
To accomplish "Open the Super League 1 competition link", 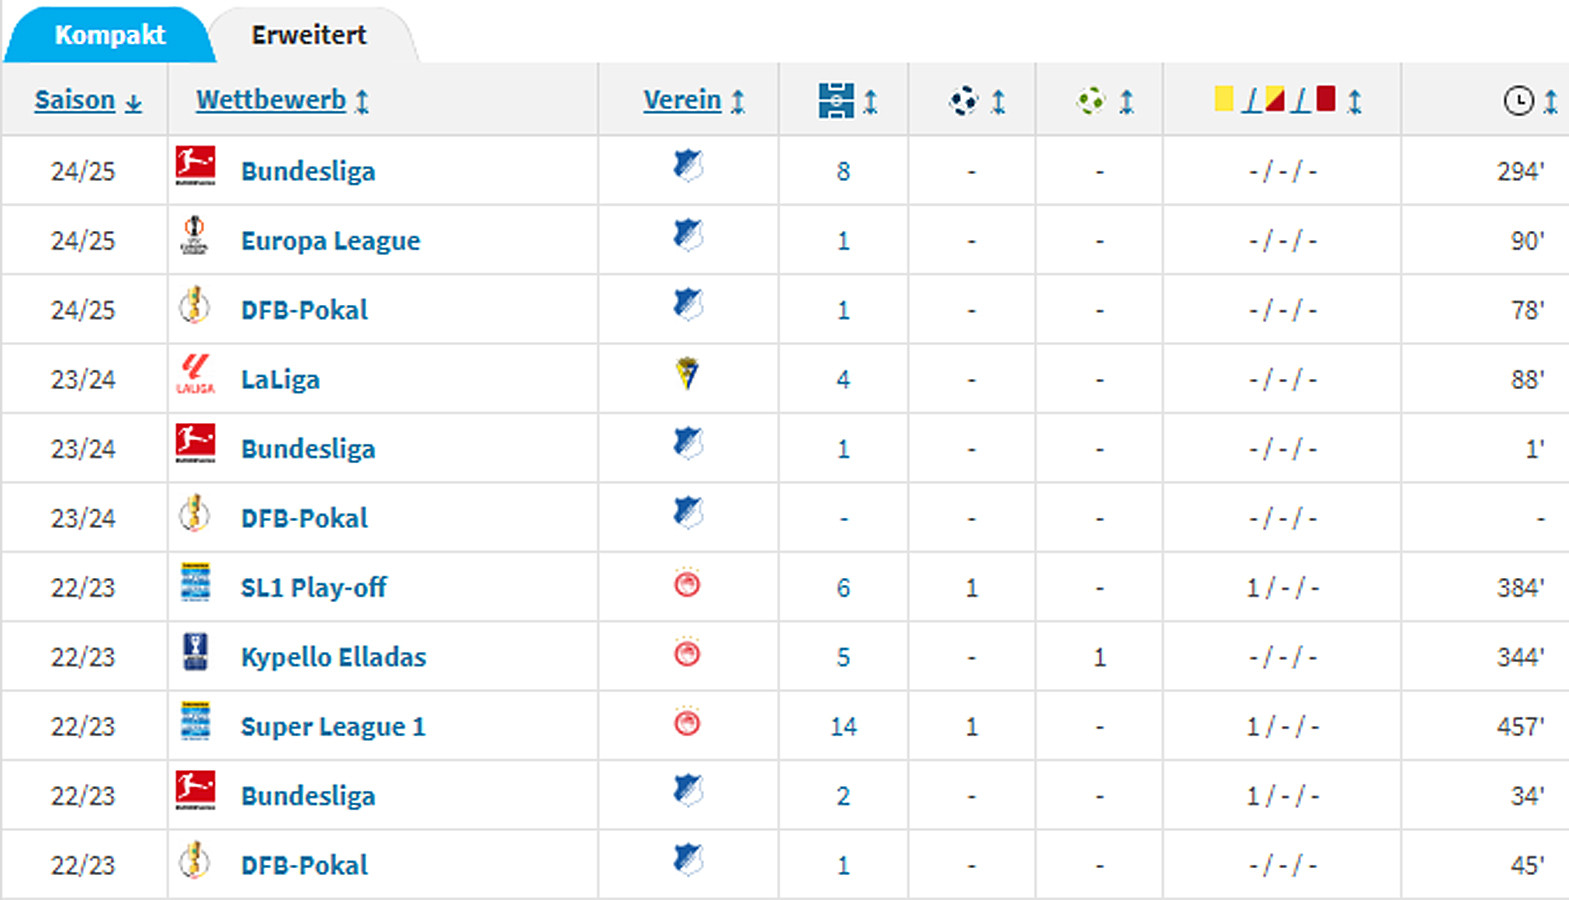I will 333,727.
